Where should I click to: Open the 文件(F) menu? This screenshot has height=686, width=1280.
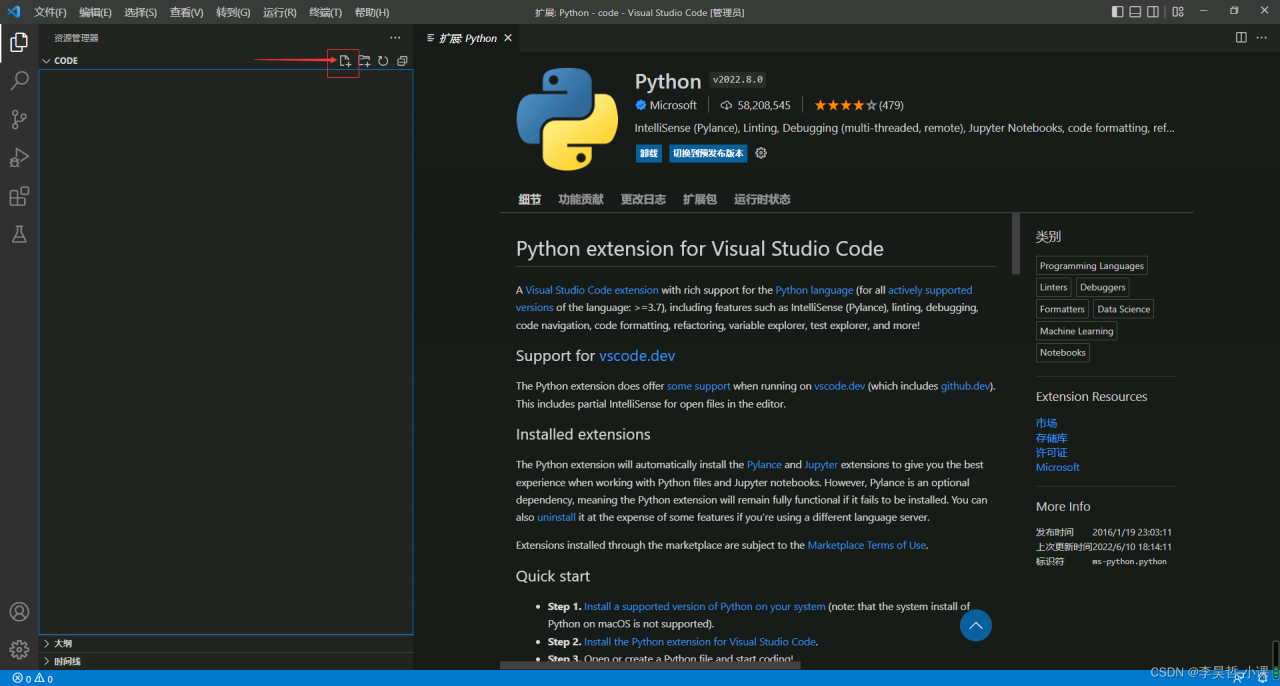[50, 12]
